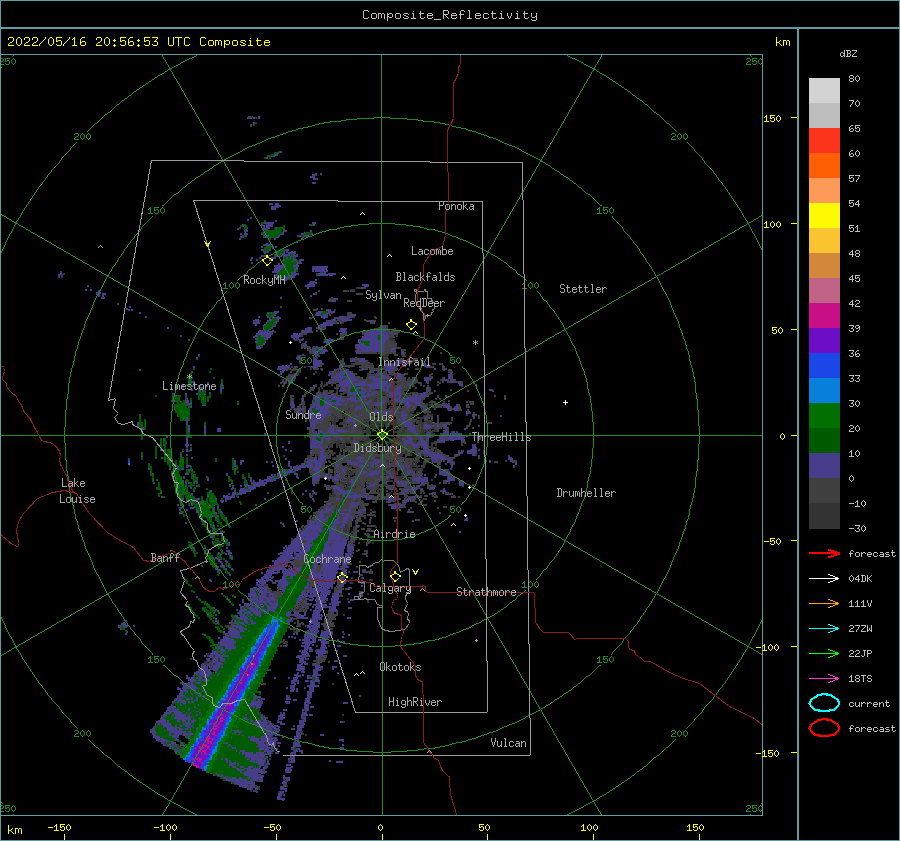The width and height of the screenshot is (900, 841).
Task: Click the Didsbury label
Action: coord(378,448)
